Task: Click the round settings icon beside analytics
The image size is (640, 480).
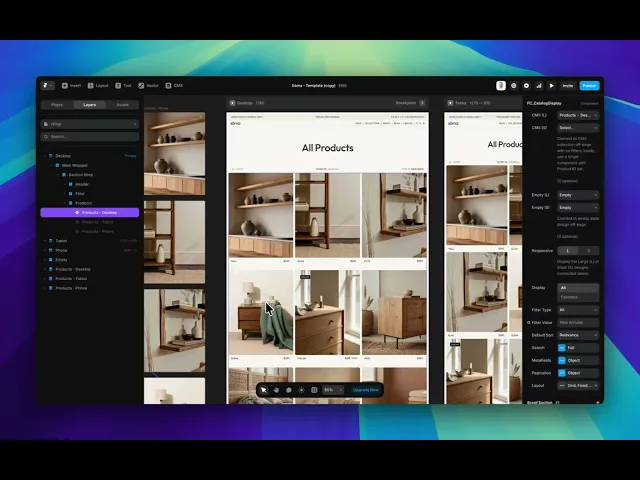Action: tap(527, 86)
